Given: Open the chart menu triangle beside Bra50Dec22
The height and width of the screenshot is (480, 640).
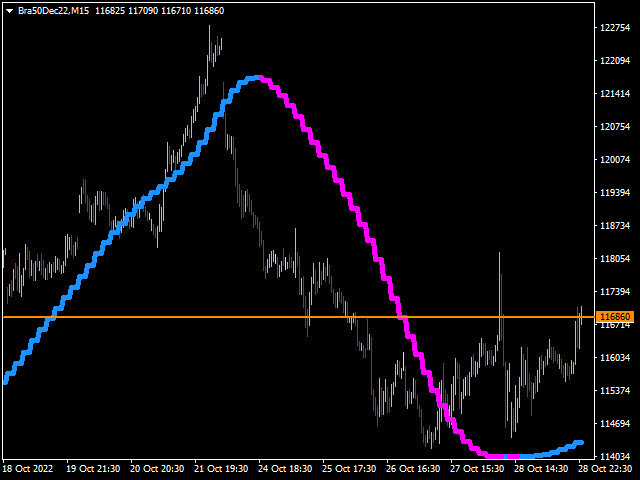Looking at the screenshot, I should coord(10,11).
